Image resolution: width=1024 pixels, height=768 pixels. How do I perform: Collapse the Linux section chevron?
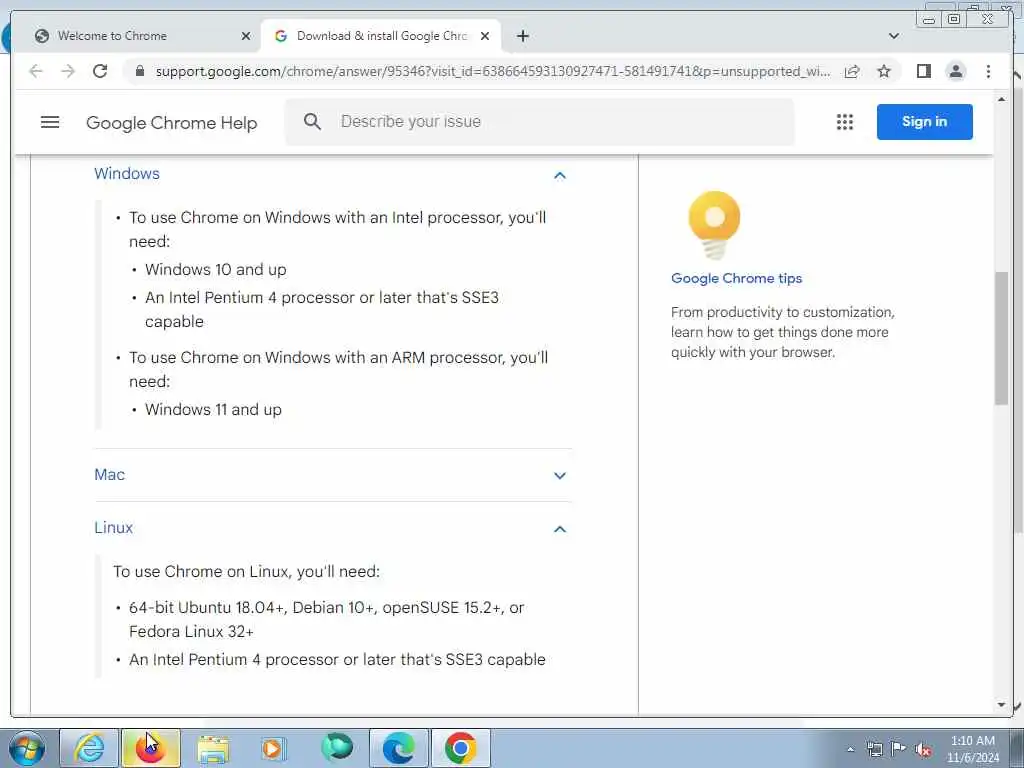coord(560,529)
